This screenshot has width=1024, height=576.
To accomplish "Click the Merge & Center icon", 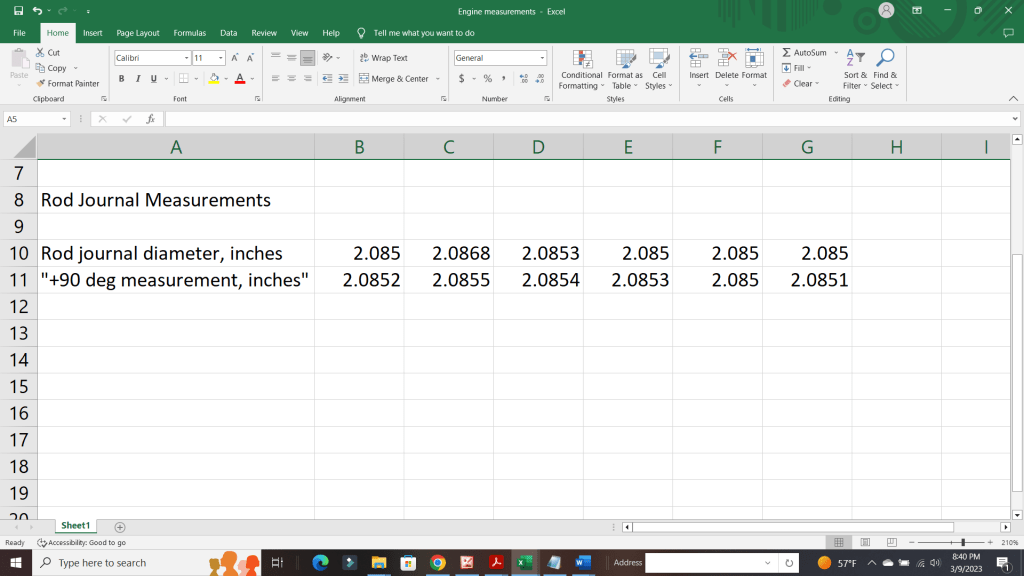I will 364,79.
